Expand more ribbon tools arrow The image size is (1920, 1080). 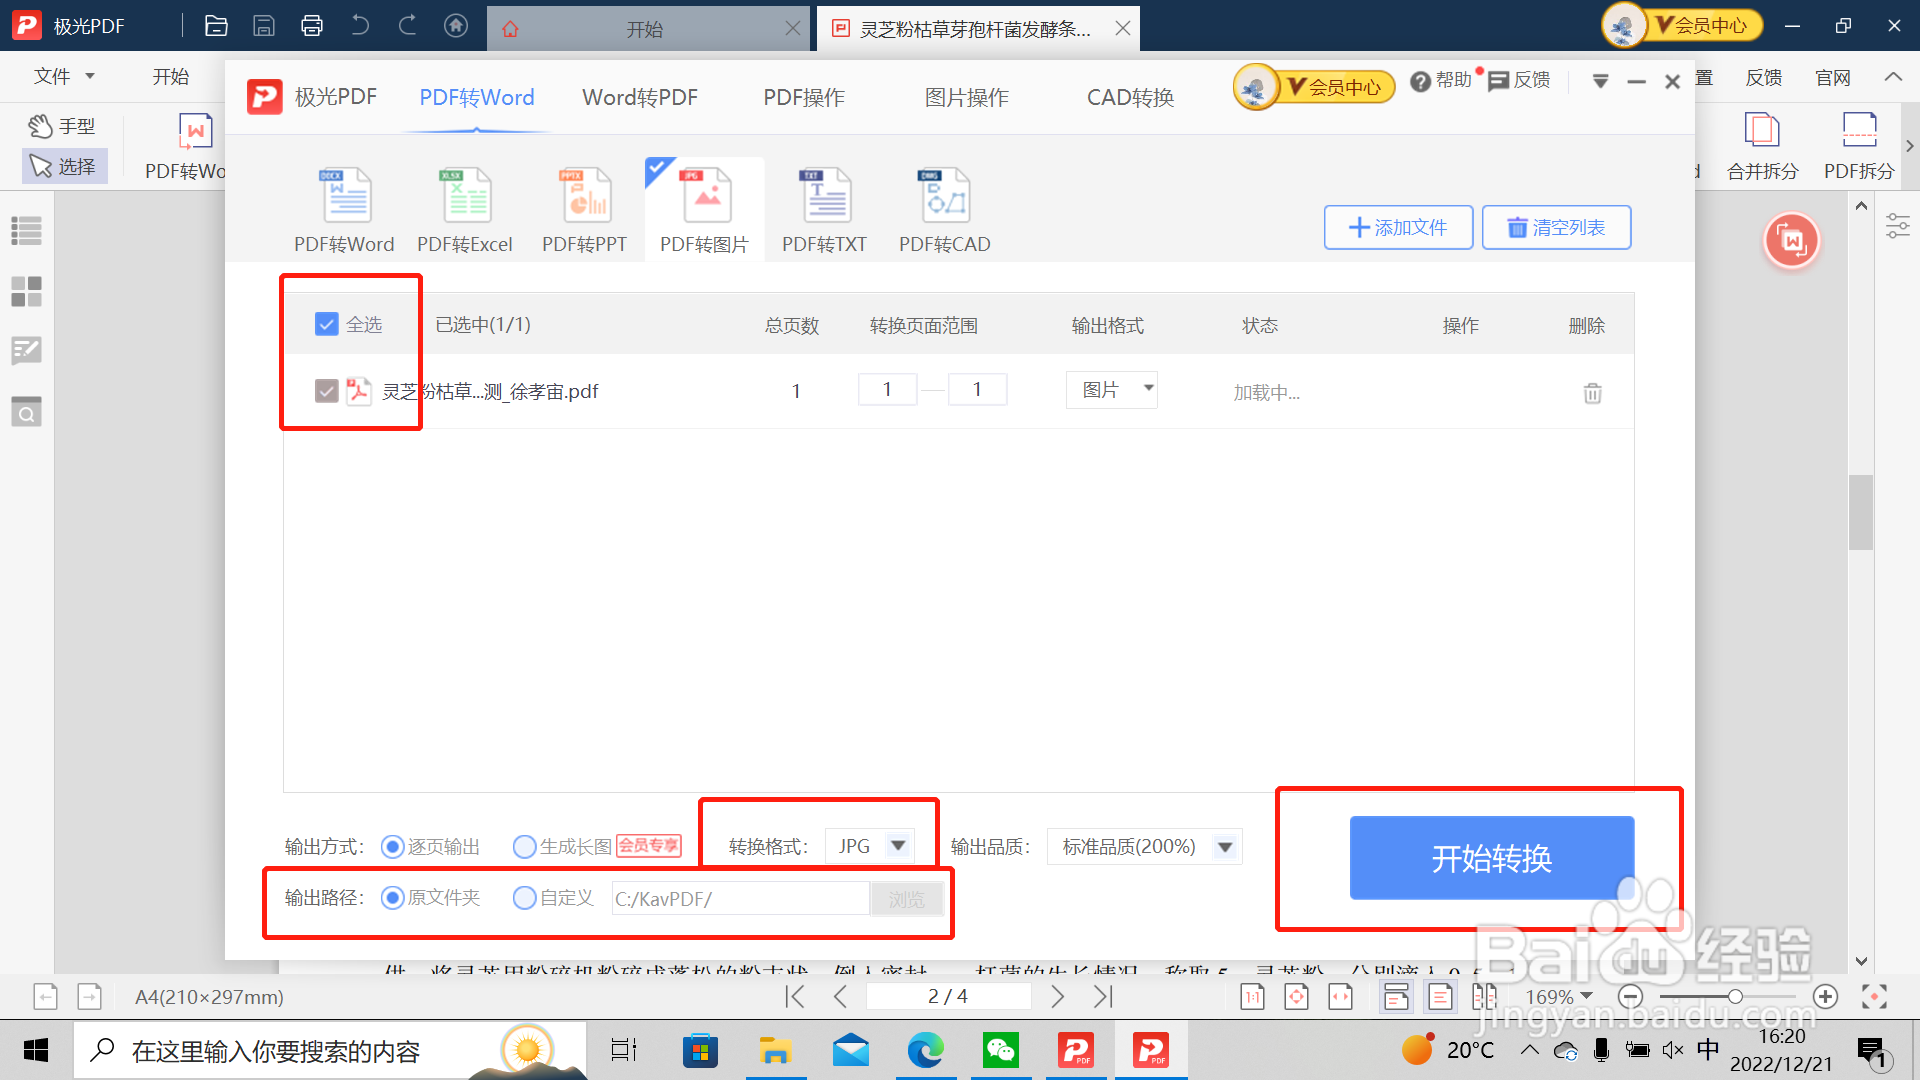pos(1909,146)
